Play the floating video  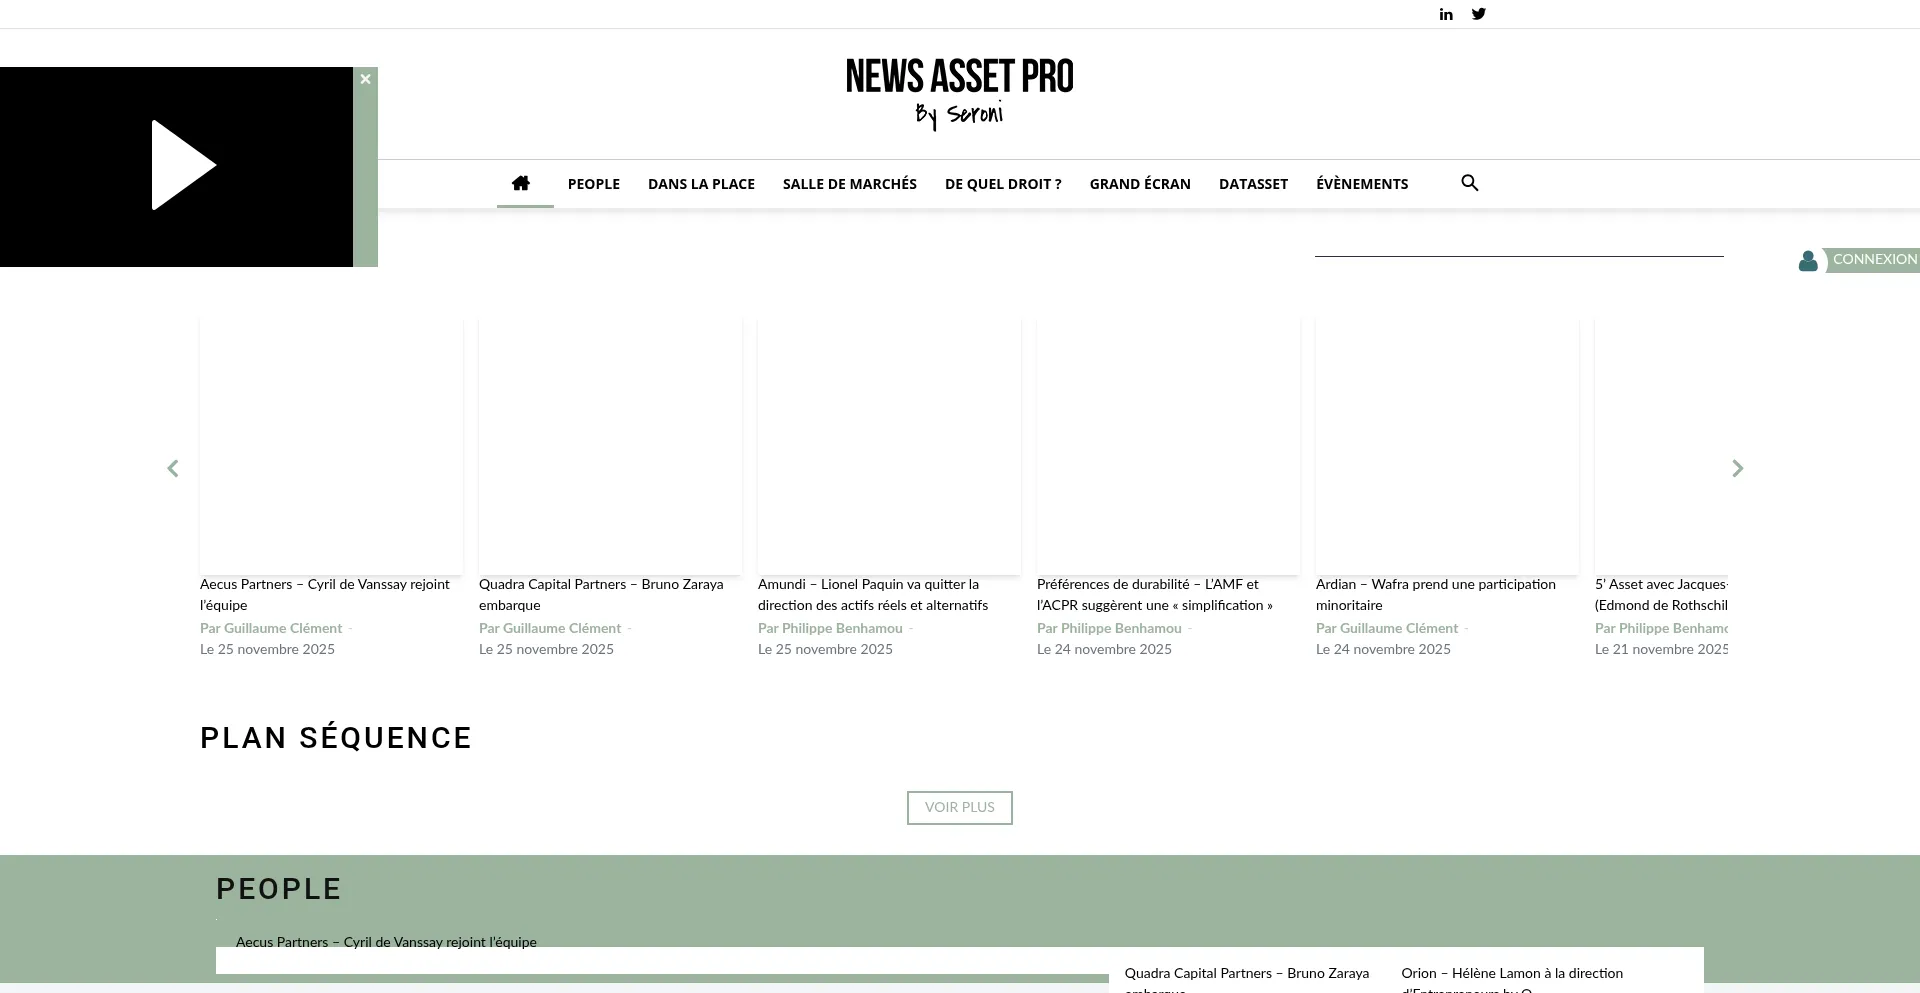point(183,166)
